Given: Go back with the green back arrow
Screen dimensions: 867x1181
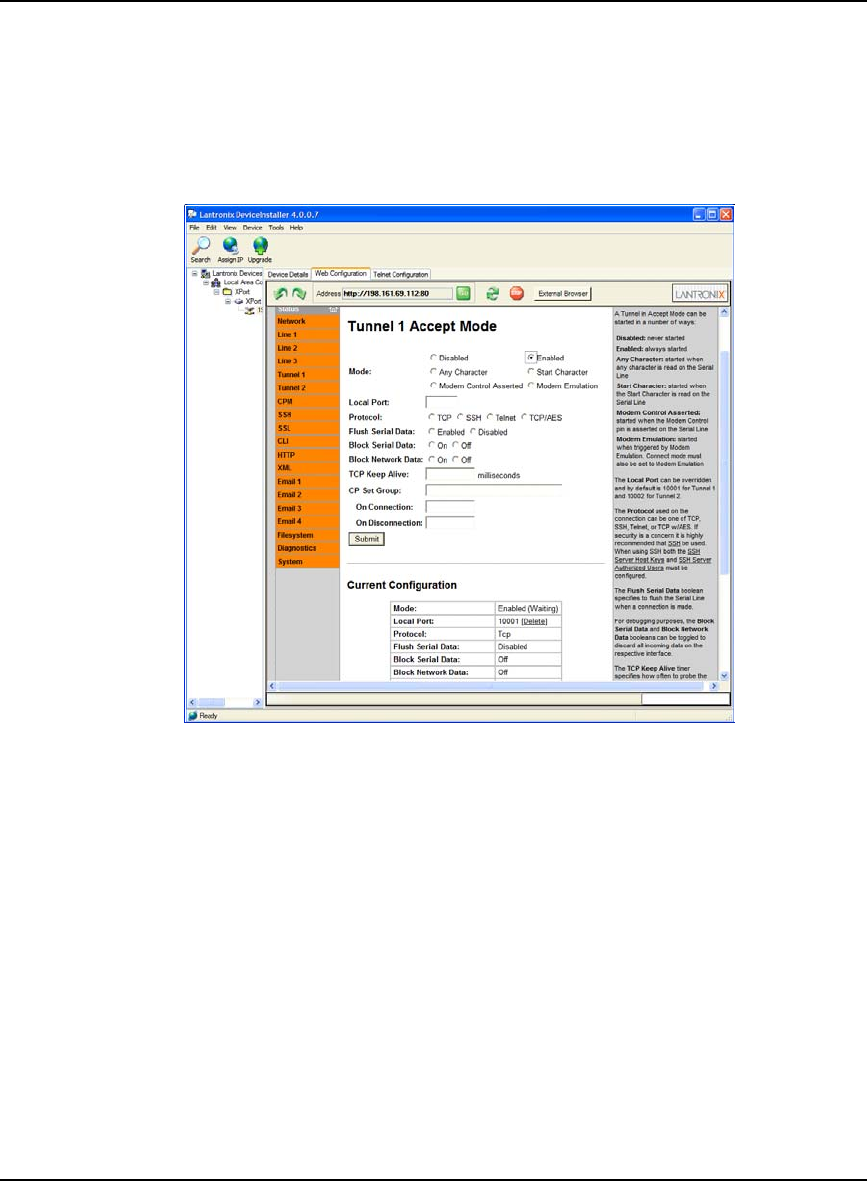Looking at the screenshot, I should tap(281, 294).
